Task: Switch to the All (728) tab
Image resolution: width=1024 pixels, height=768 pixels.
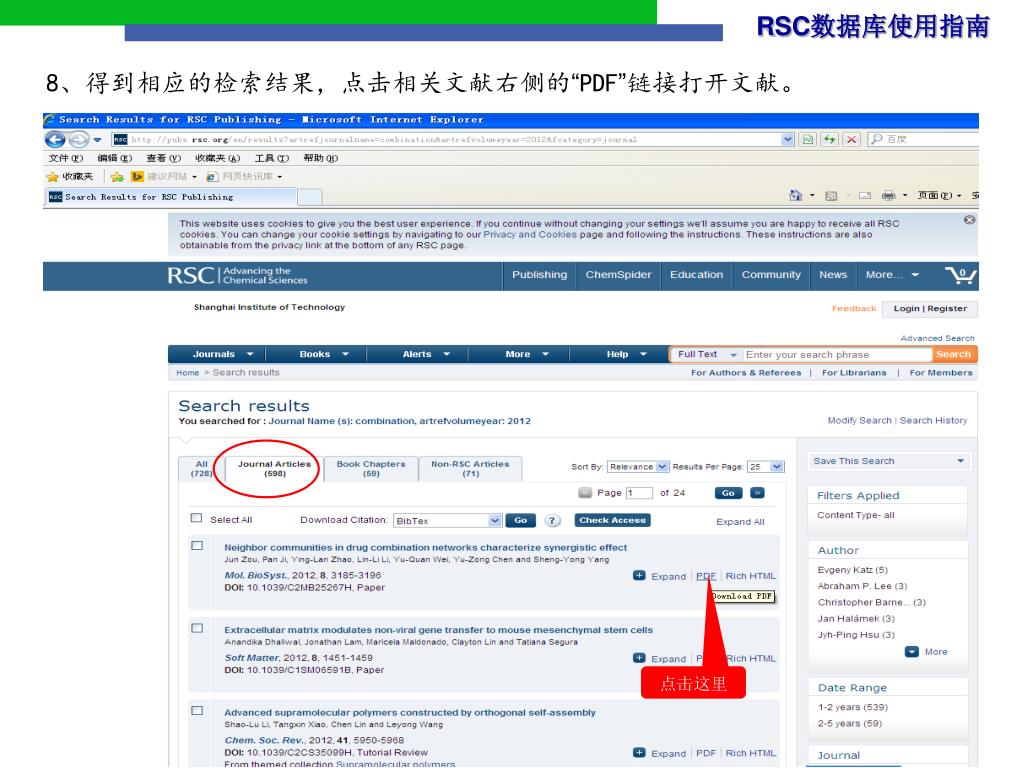Action: point(201,469)
